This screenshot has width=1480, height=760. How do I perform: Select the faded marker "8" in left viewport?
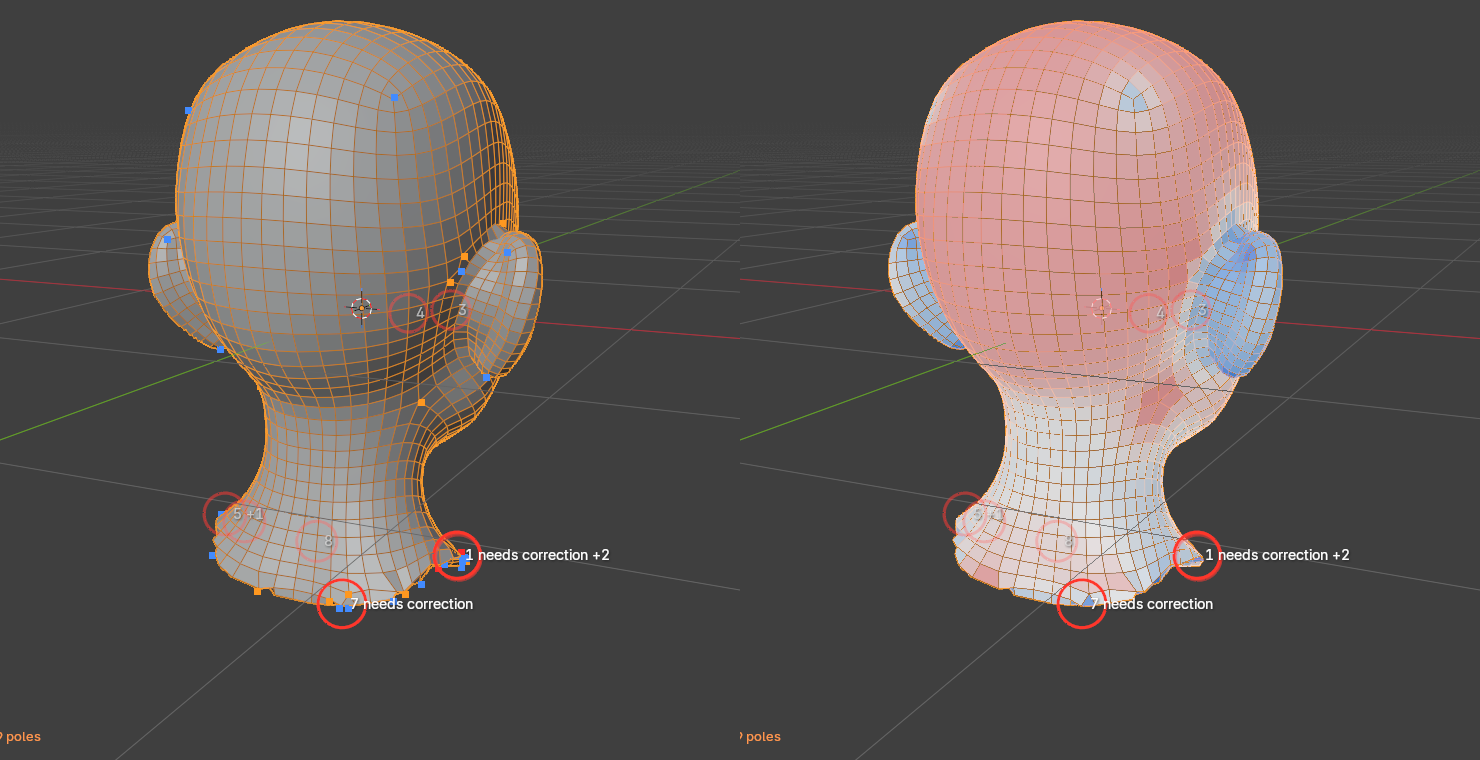point(318,541)
